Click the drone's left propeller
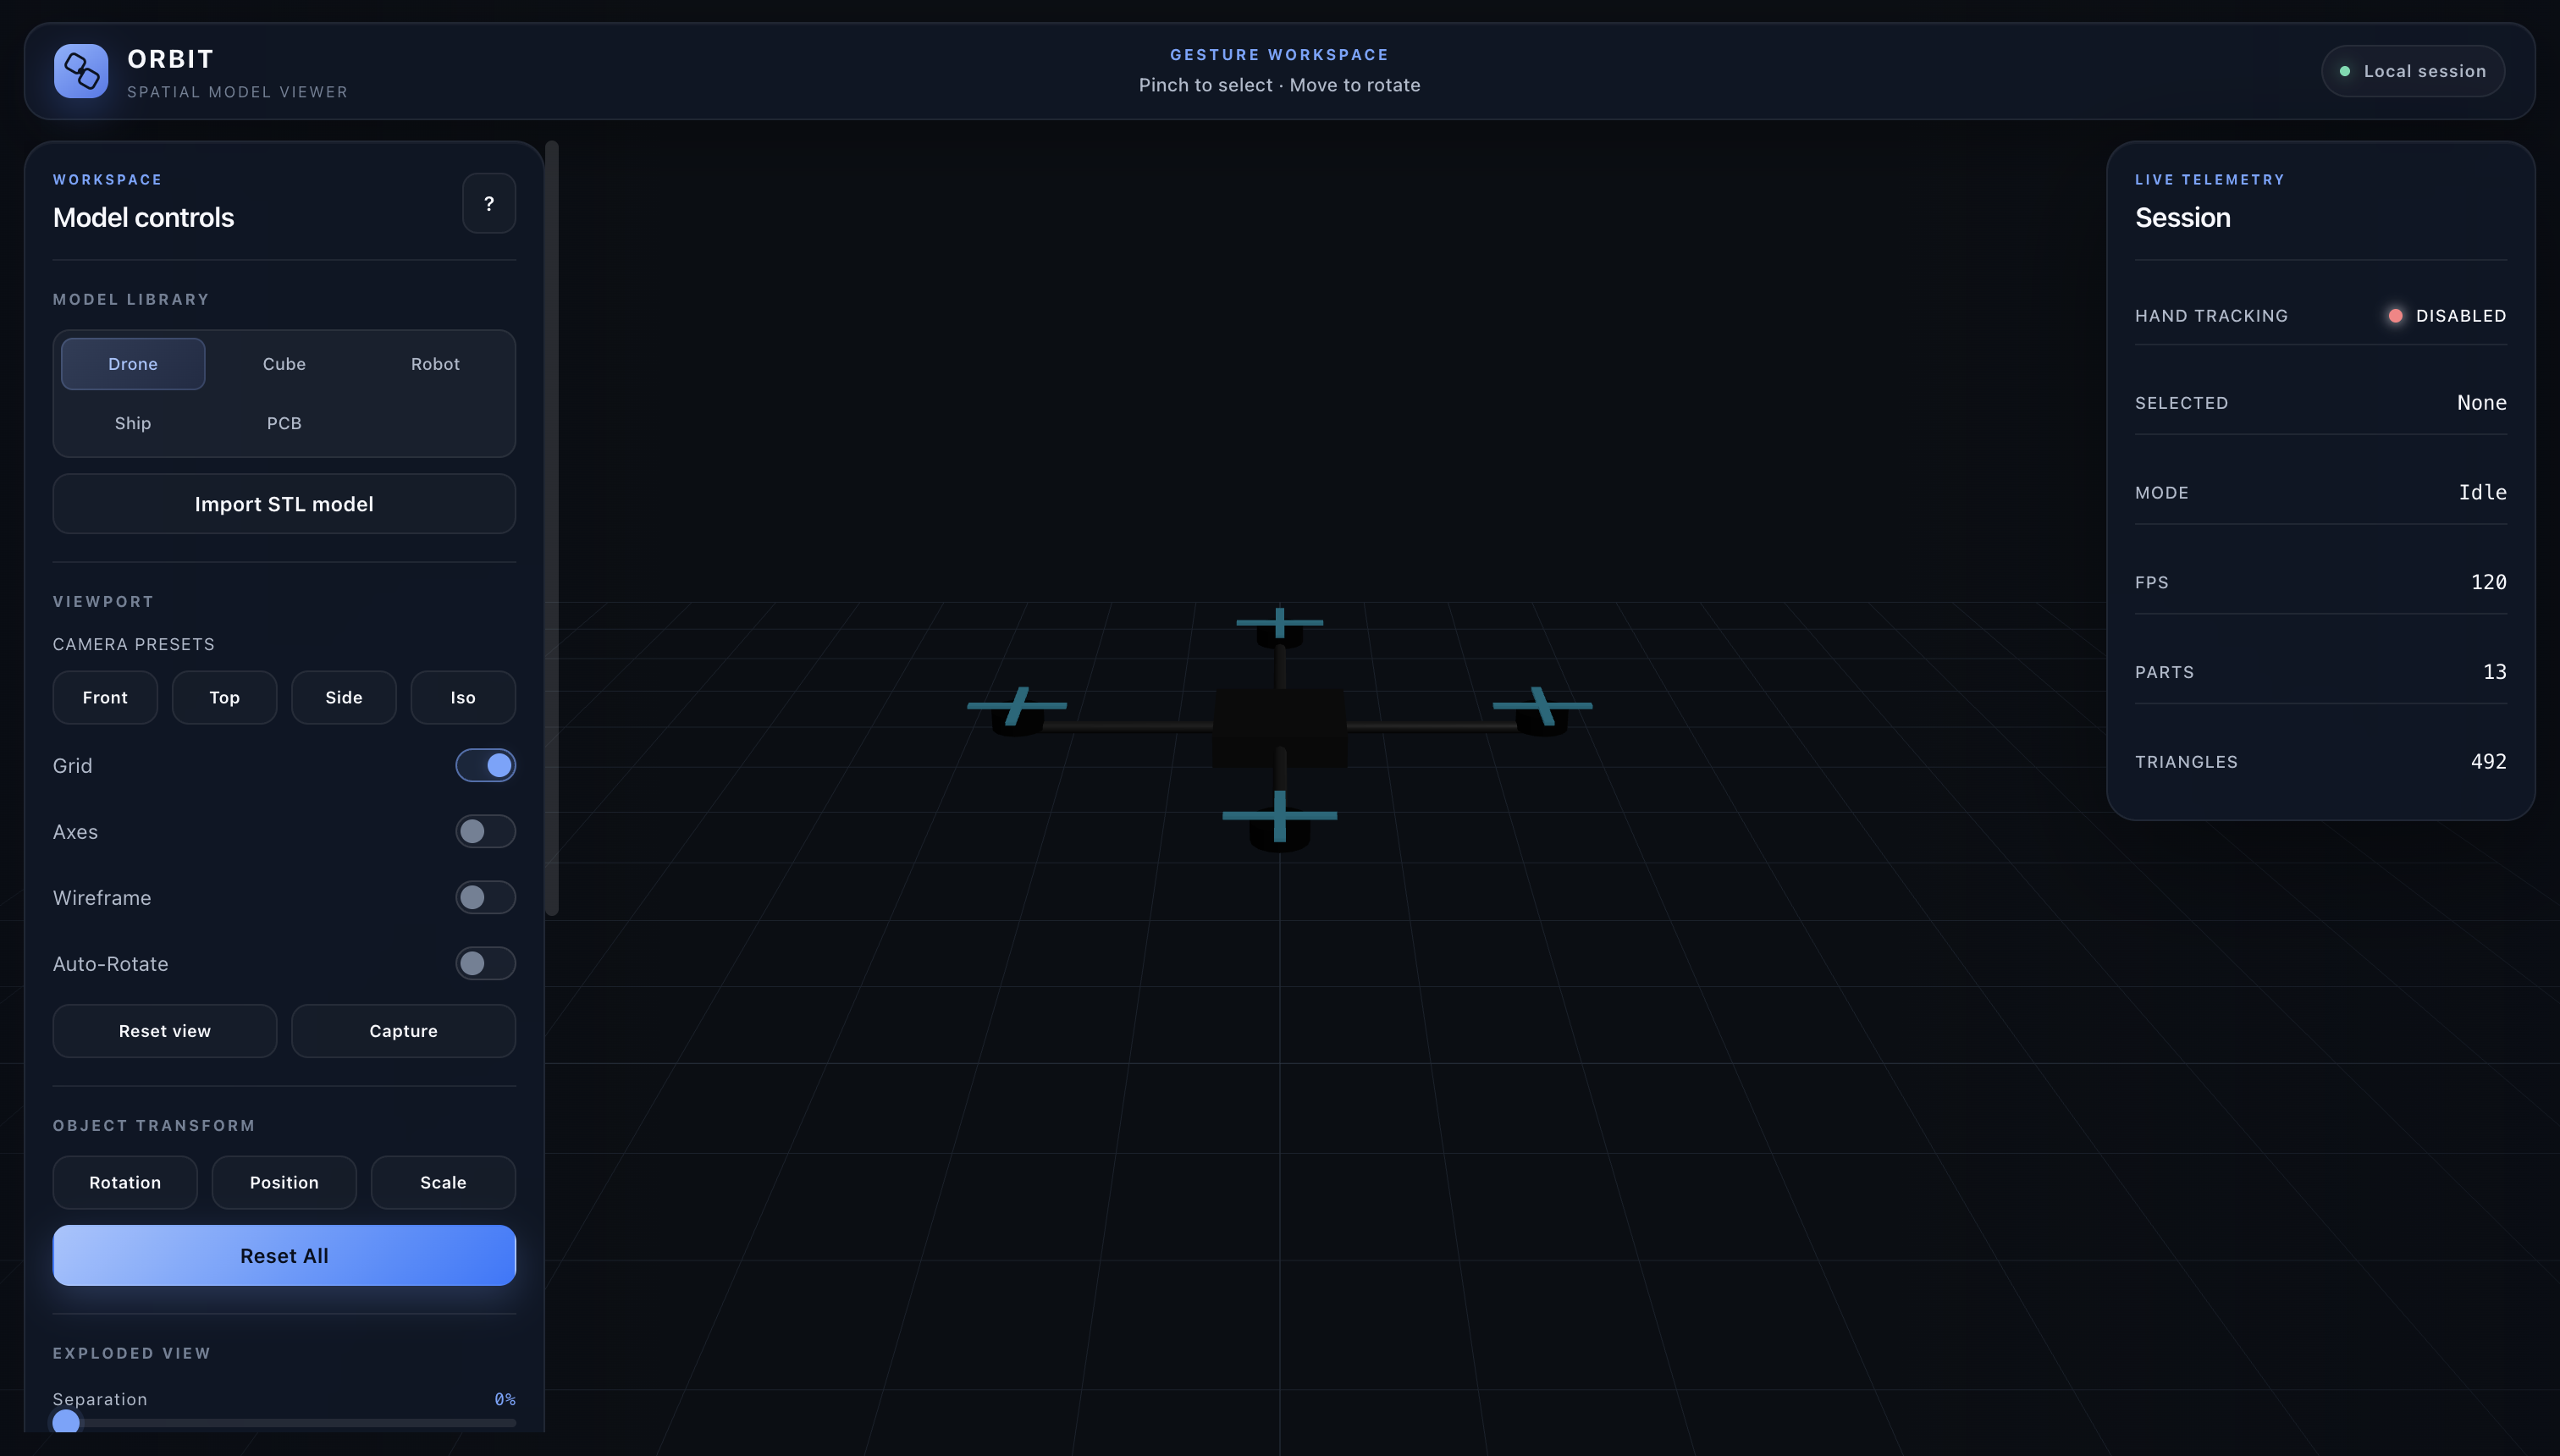This screenshot has width=2560, height=1456. pos(1017,706)
